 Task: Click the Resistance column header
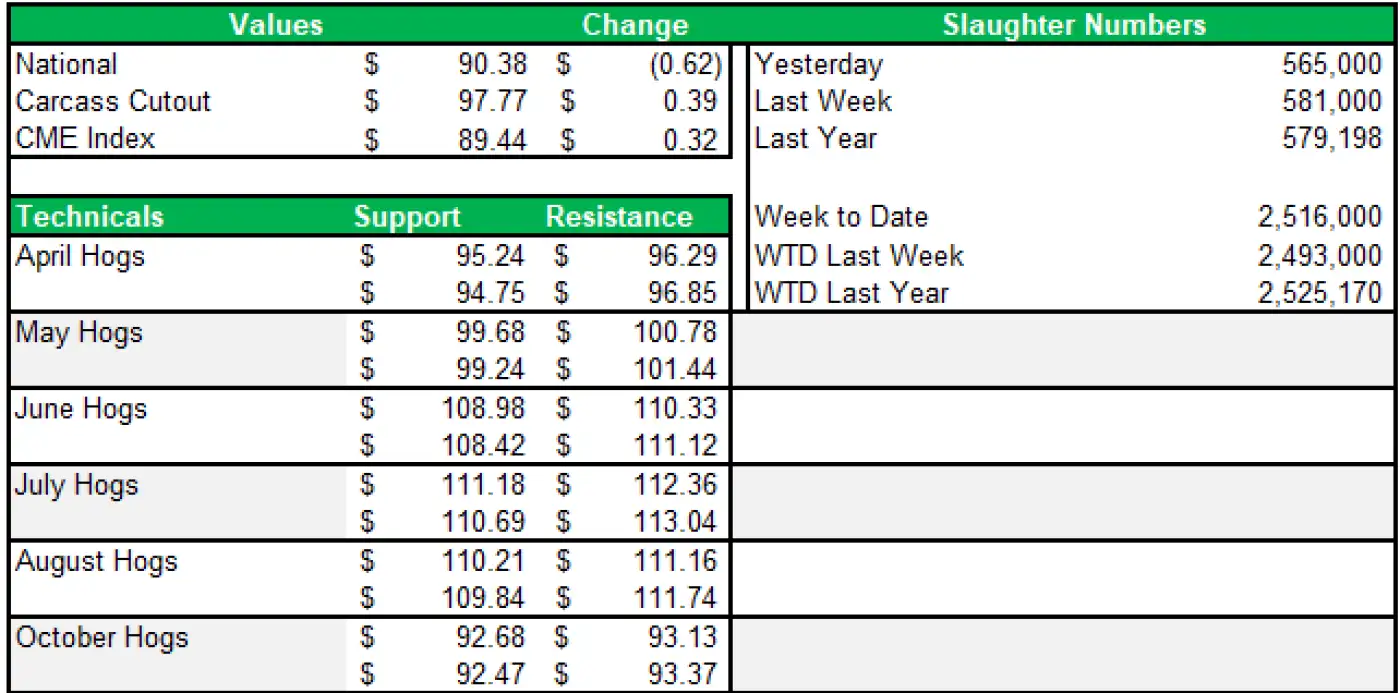(619, 217)
